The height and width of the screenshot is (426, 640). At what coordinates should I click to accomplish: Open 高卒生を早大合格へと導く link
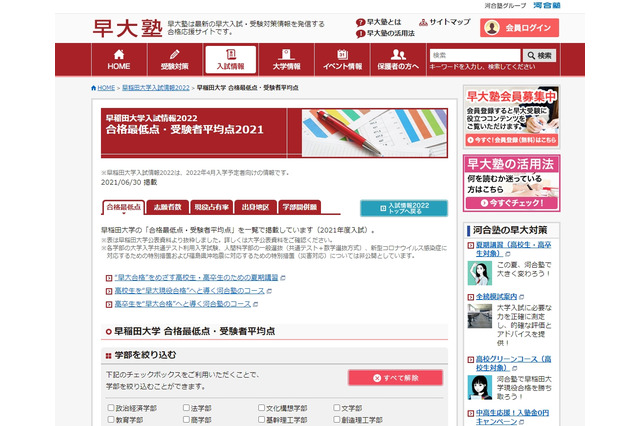[x=182, y=304]
